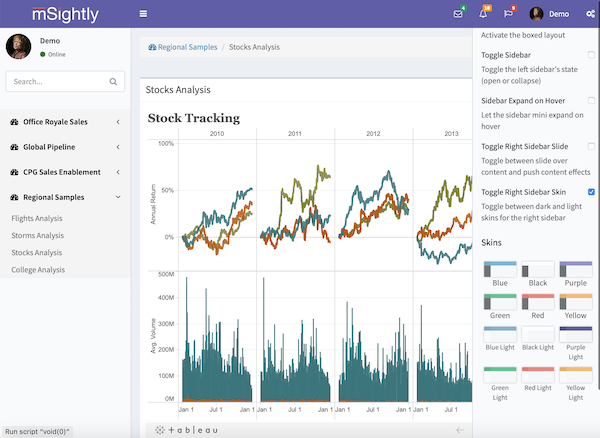Viewport: 600px width, 438px height.
Task: Enable Sidebar Expand on Hover checkbox
Action: tap(591, 101)
